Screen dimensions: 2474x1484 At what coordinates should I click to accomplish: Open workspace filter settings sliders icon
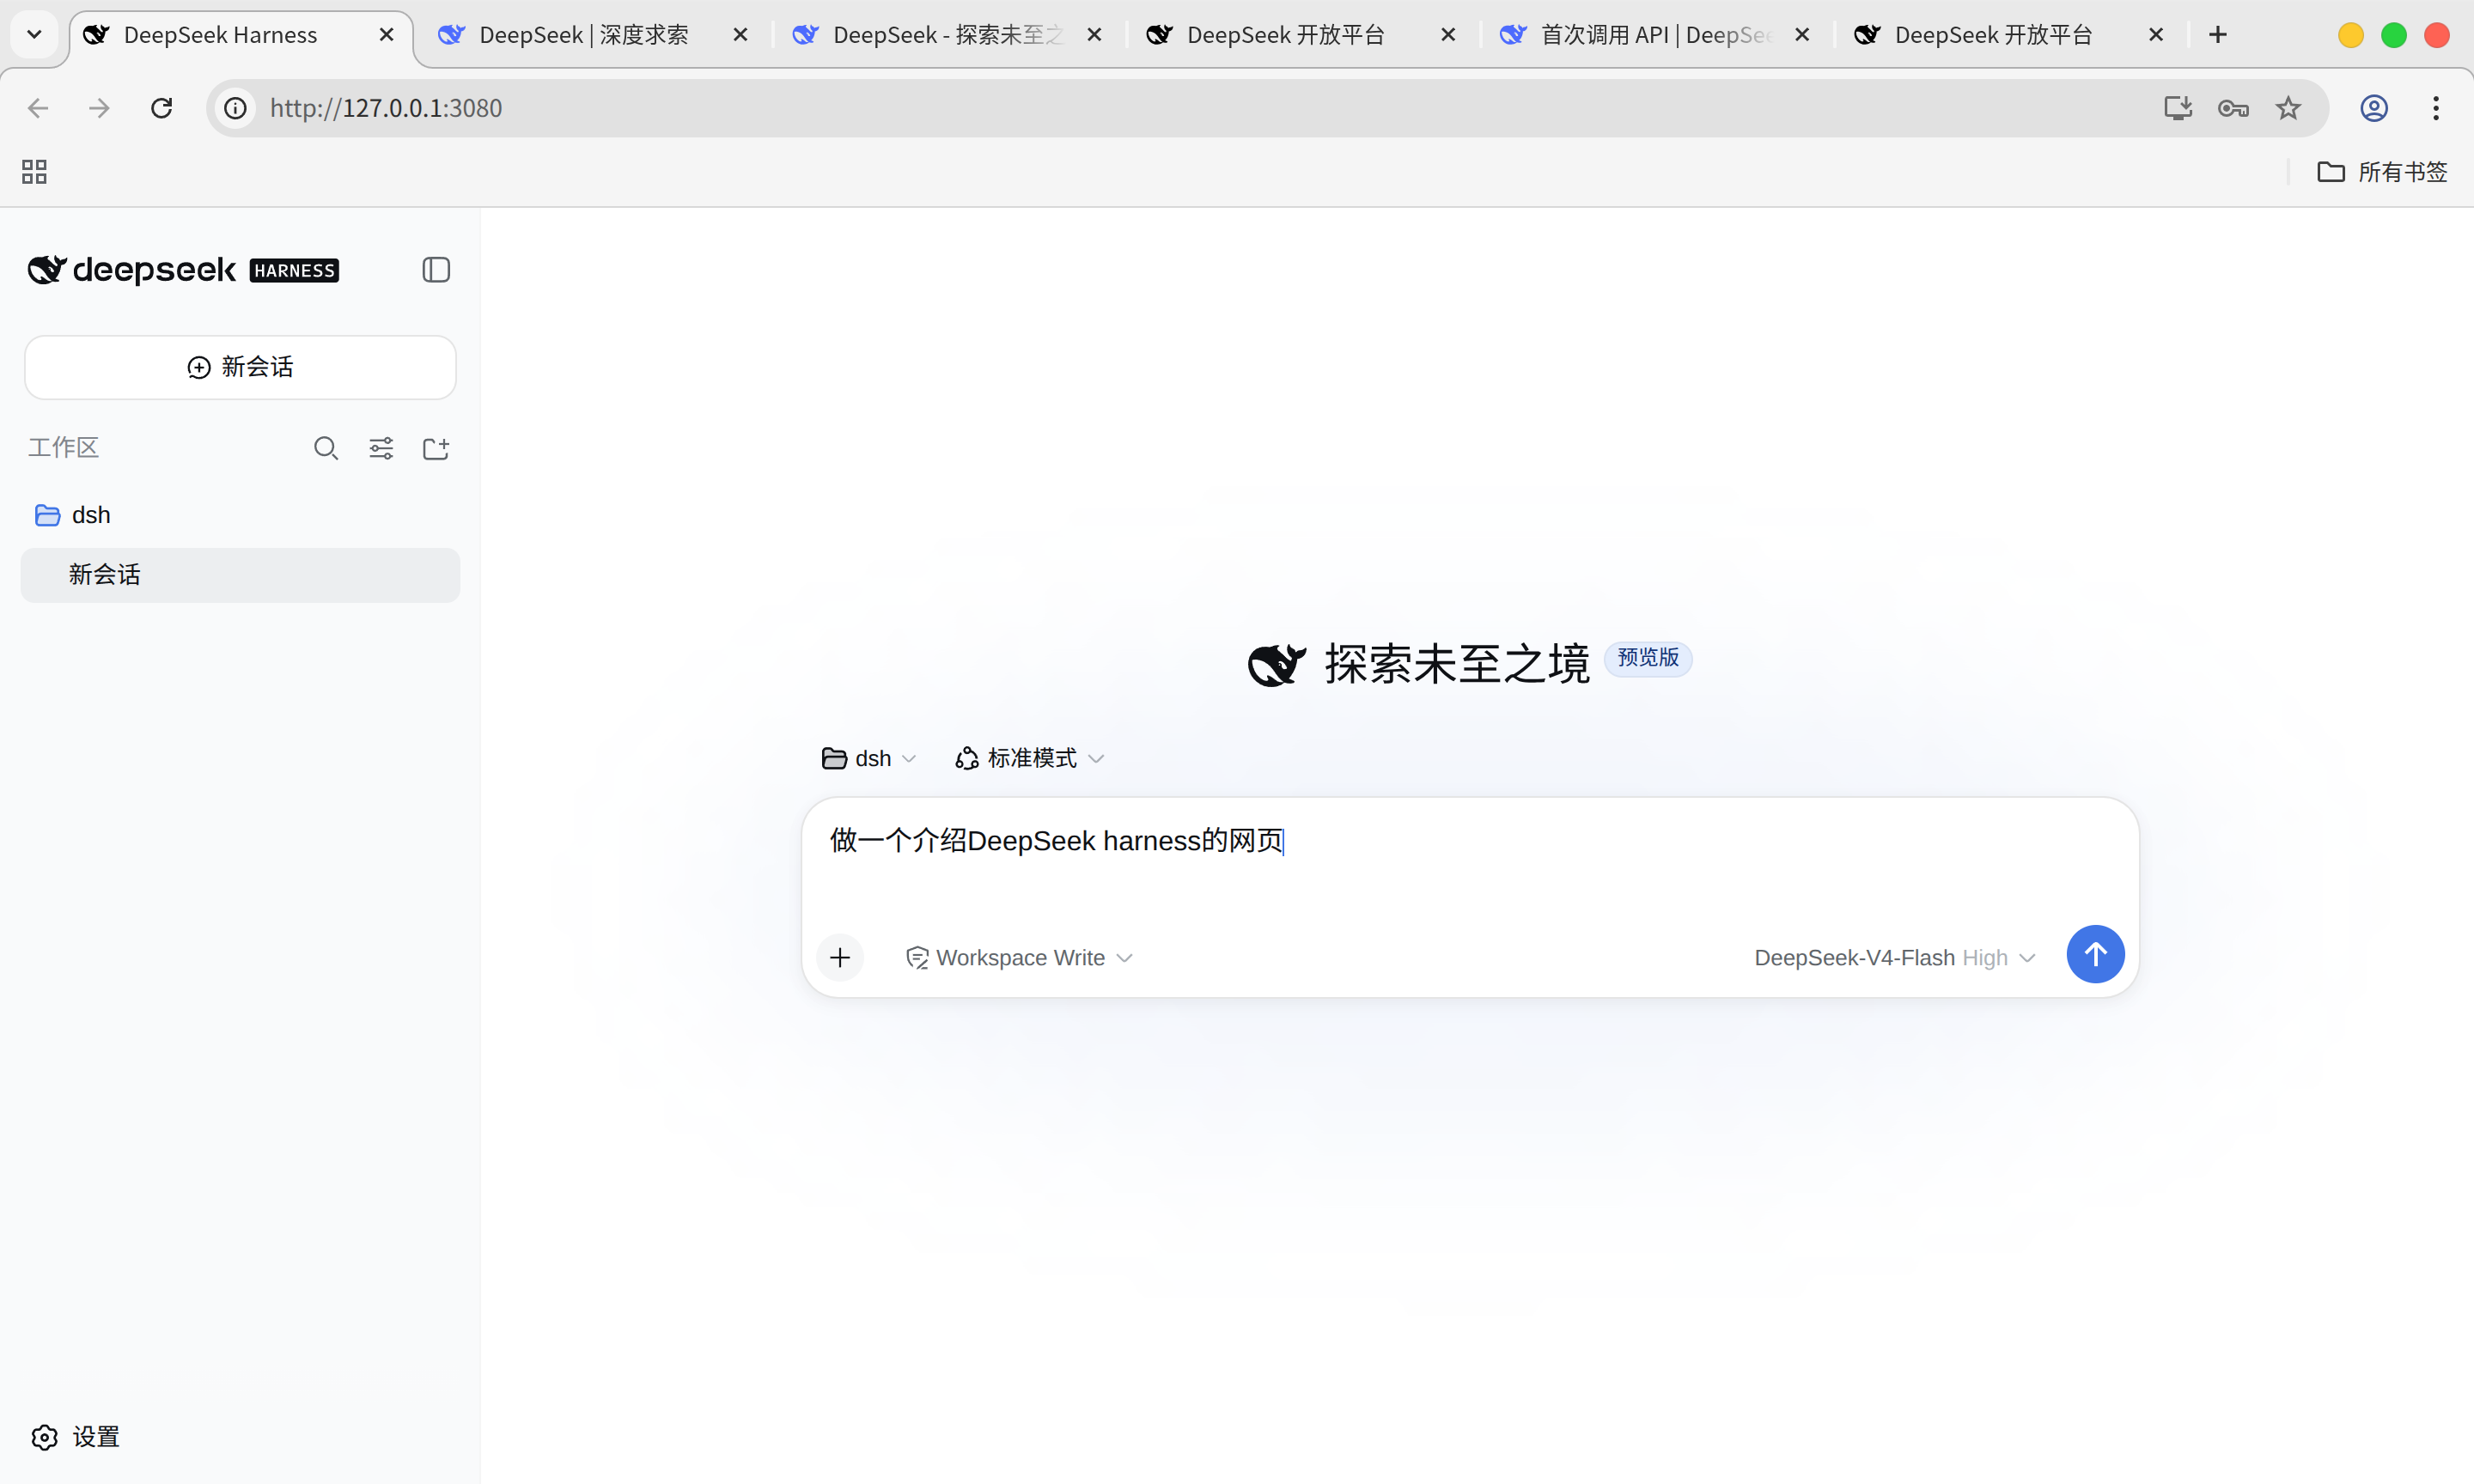click(381, 448)
